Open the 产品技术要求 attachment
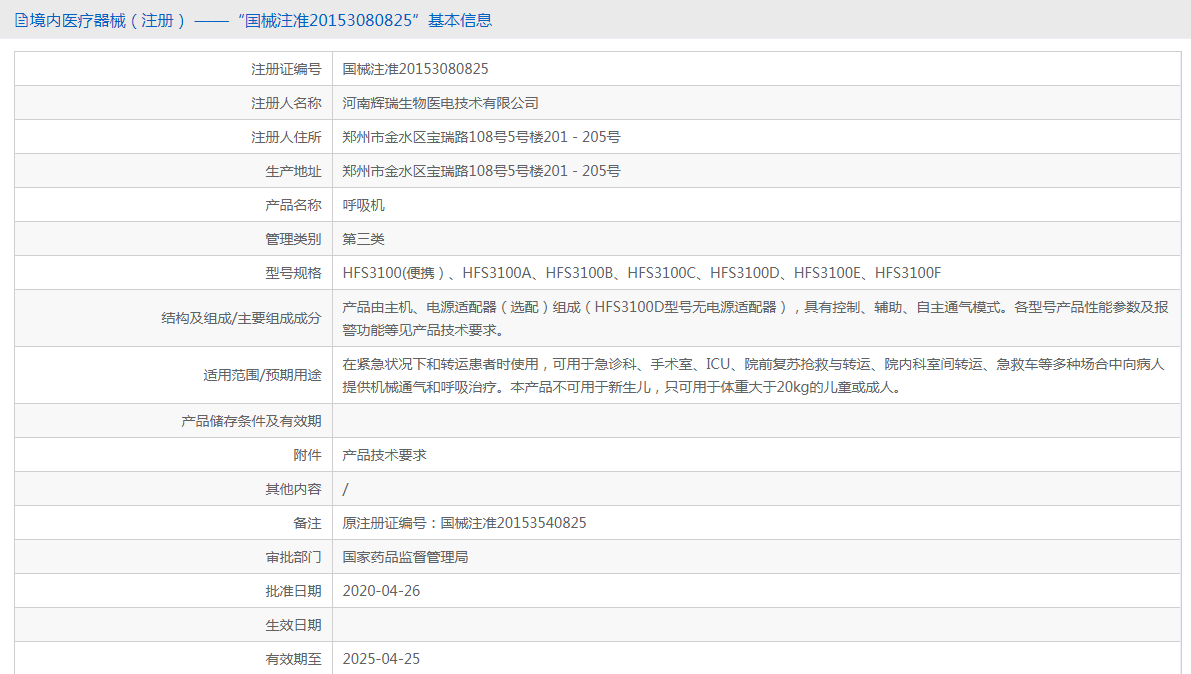1191x674 pixels. pos(384,455)
